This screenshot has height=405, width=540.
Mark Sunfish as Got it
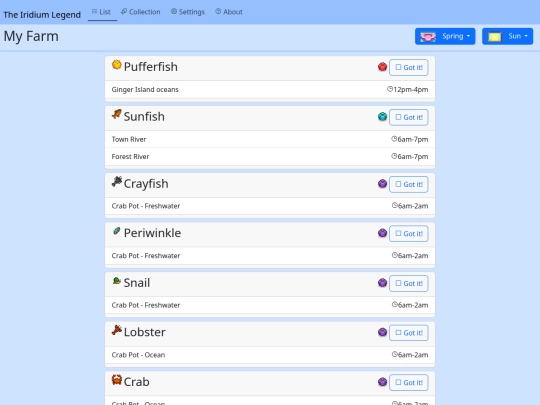point(409,117)
